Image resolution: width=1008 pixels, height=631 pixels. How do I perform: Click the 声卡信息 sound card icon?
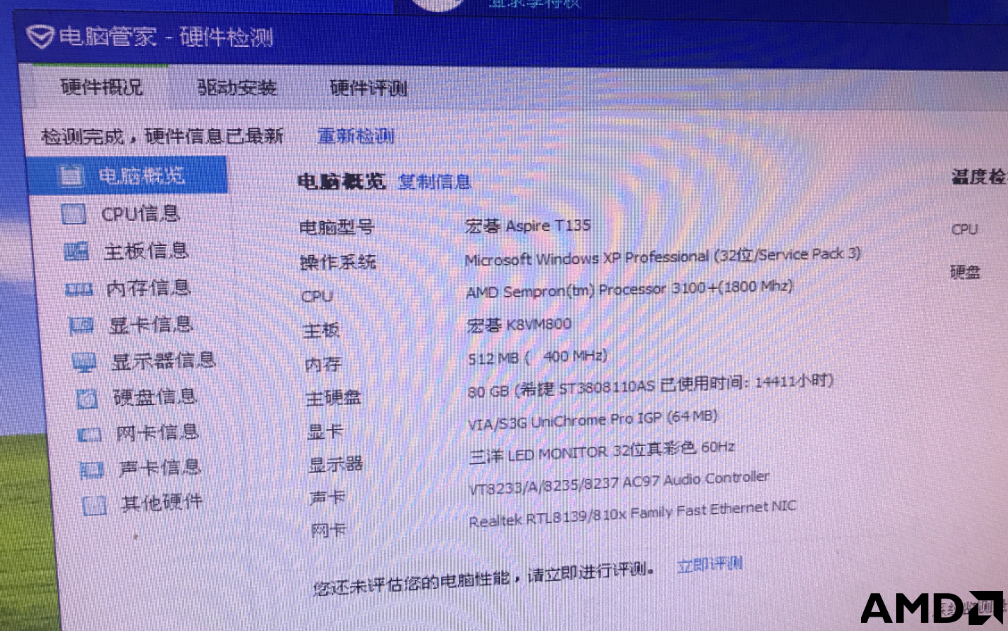(92, 470)
